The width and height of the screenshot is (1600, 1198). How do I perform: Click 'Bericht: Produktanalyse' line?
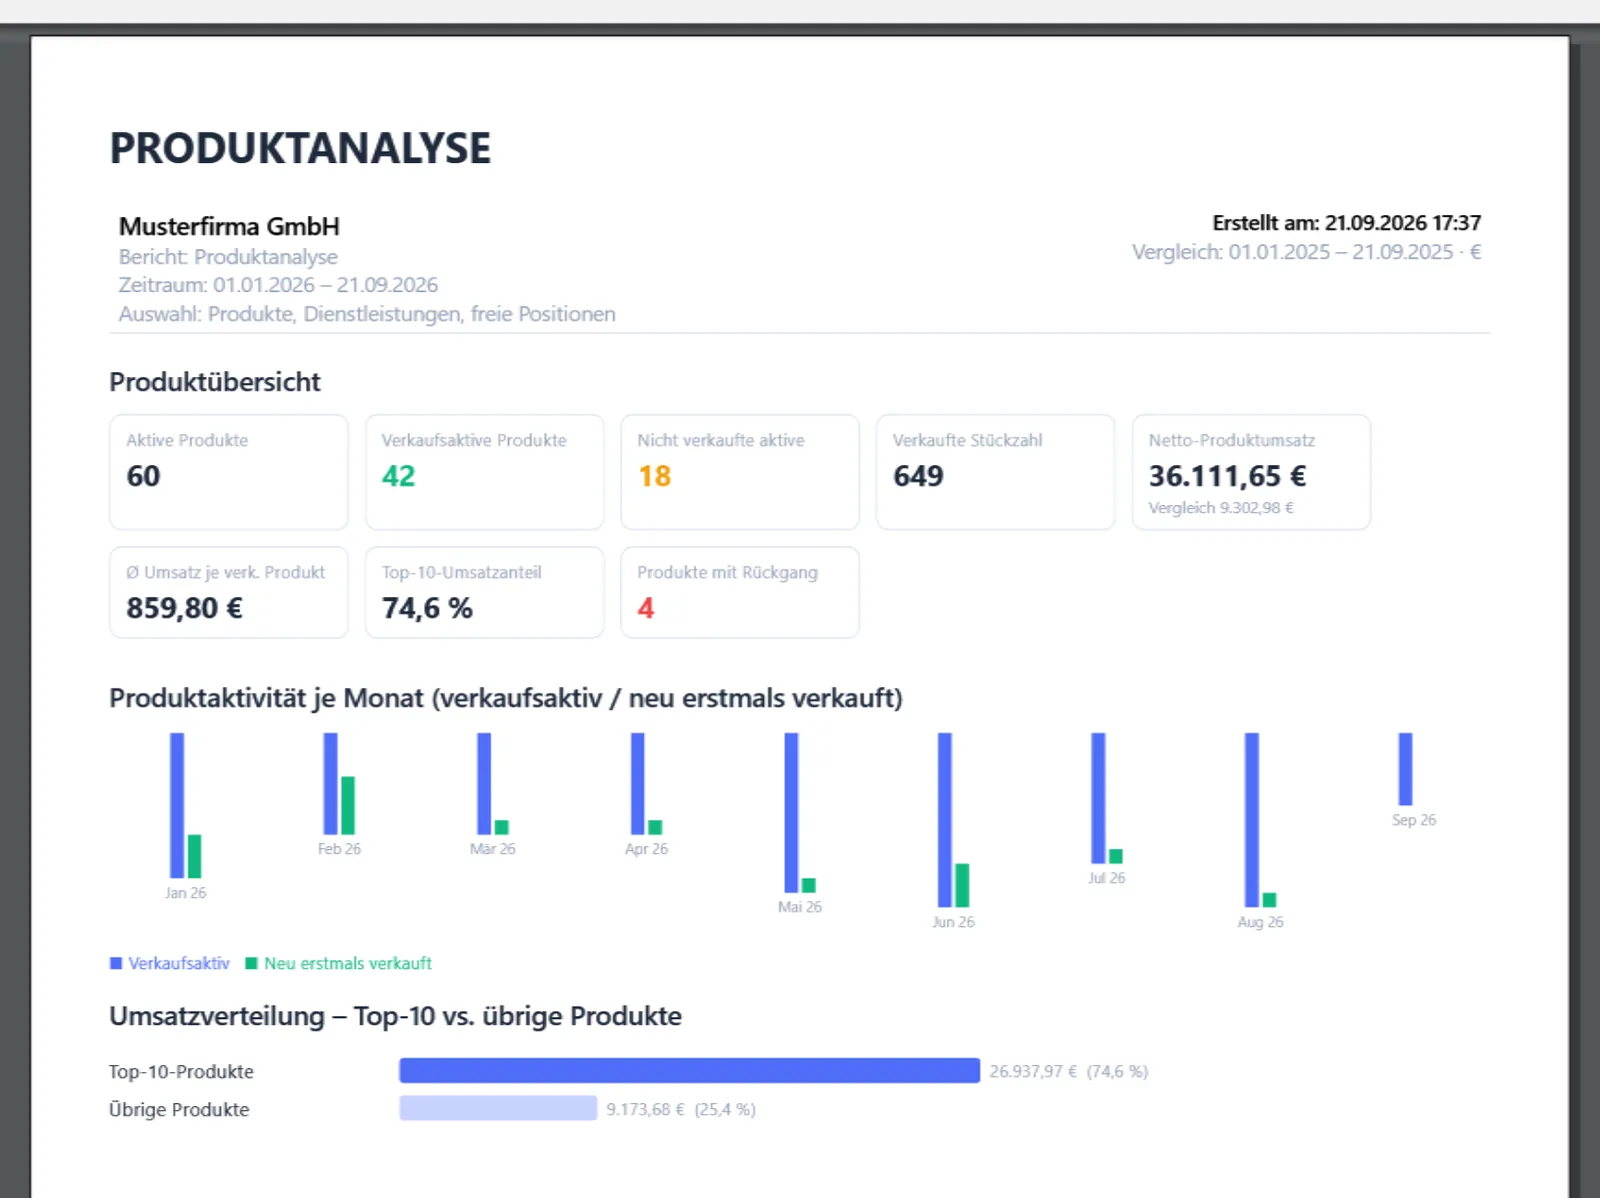pyautogui.click(x=228, y=257)
